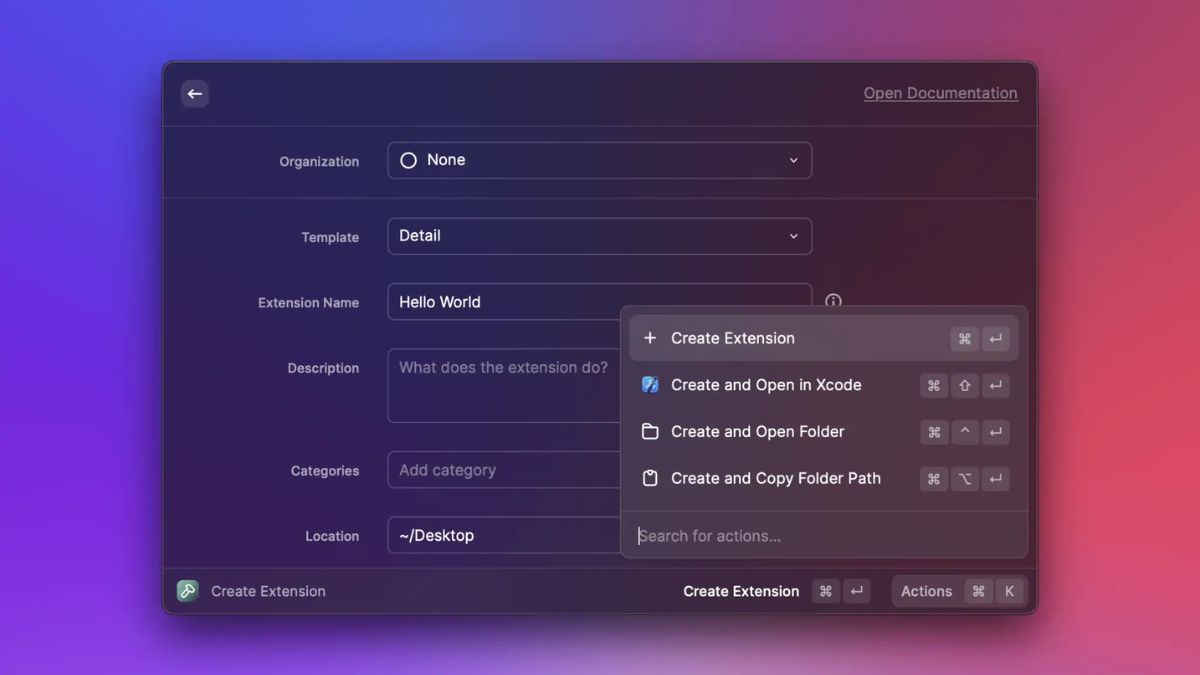This screenshot has width=1200, height=675.
Task: Click the Location label
Action: pos(332,537)
